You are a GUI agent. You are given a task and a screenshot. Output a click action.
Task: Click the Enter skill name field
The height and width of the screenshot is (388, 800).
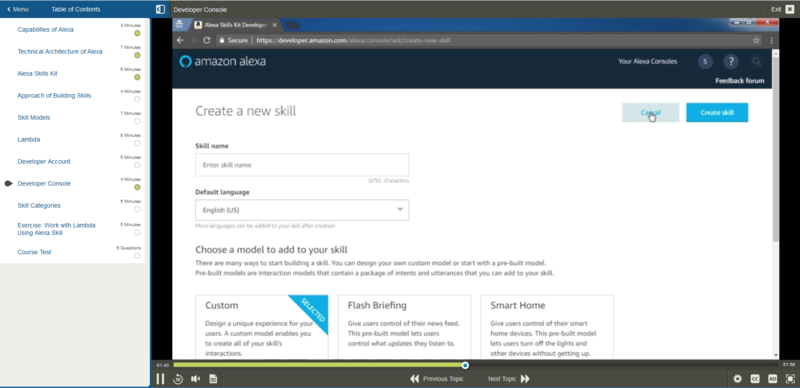tap(302, 165)
